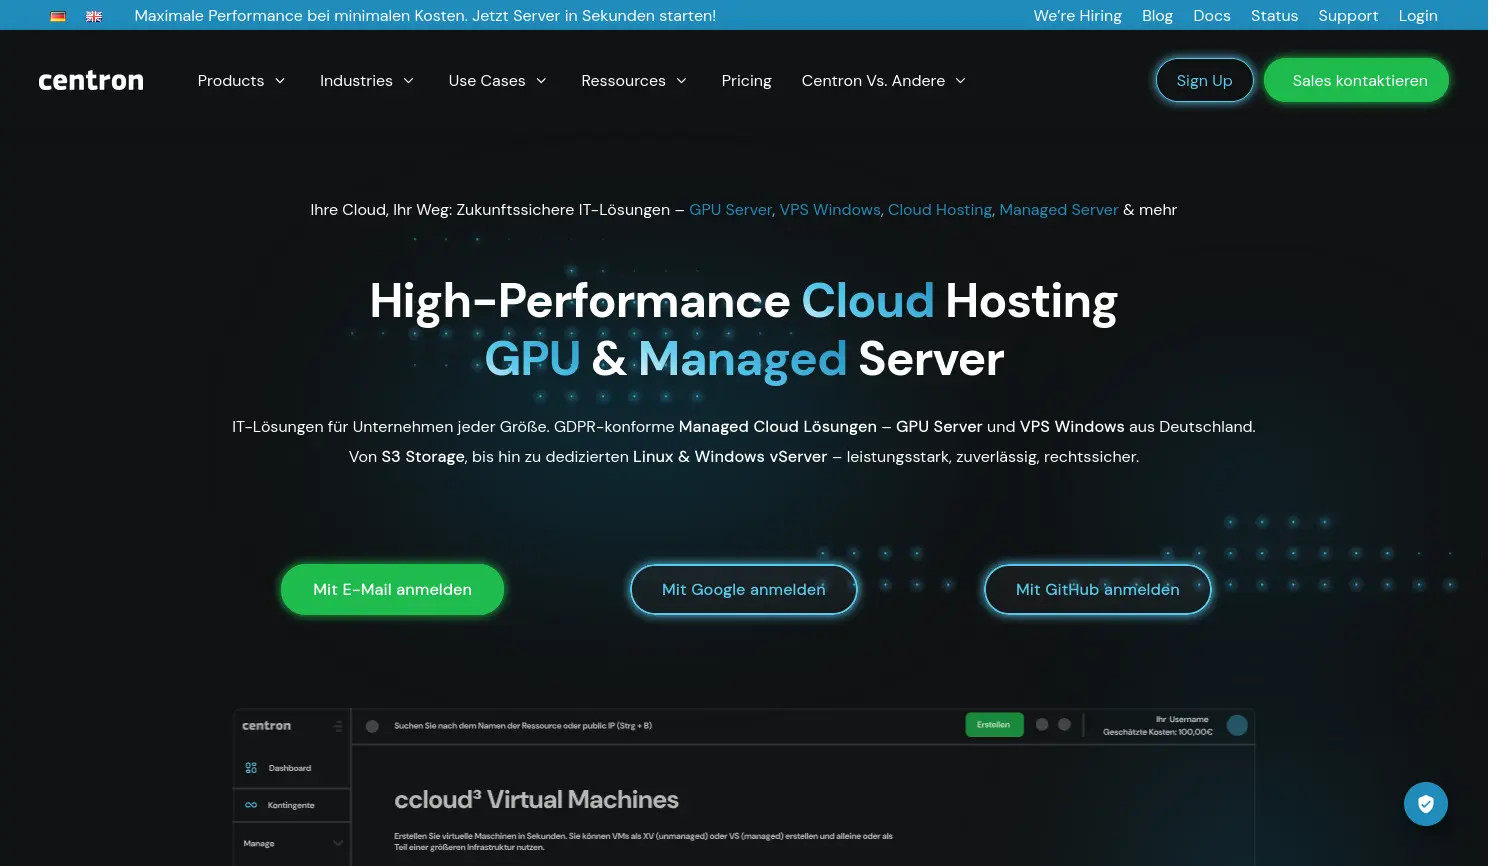This screenshot has width=1500, height=866.
Task: Click the centron logo in header
Action: click(91, 81)
